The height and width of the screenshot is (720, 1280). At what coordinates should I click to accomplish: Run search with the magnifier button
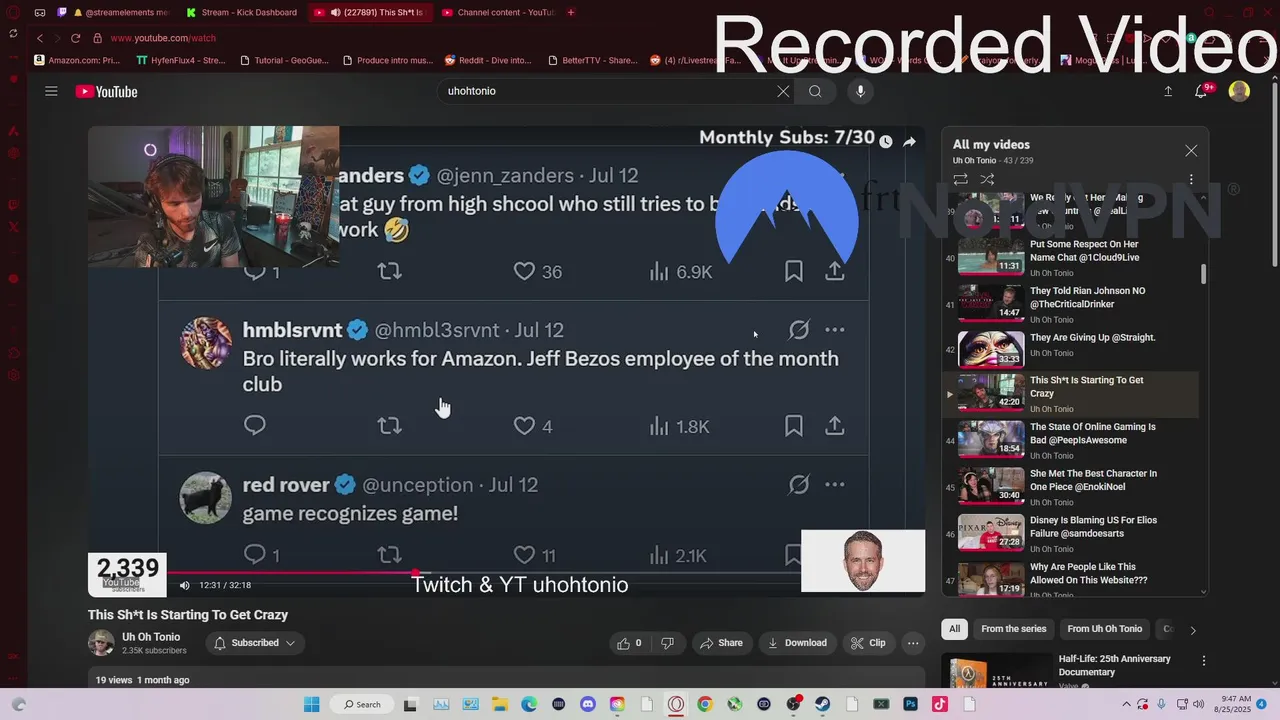coord(816,91)
